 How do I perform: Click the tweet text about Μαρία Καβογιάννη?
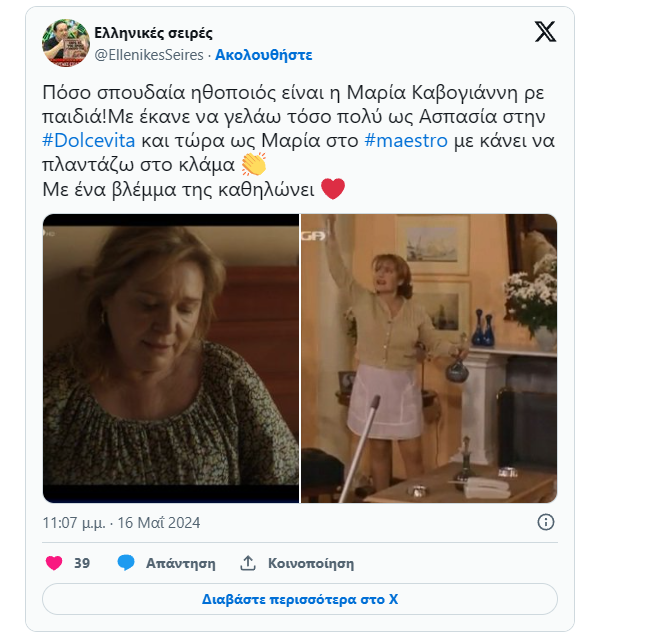tap(299, 140)
